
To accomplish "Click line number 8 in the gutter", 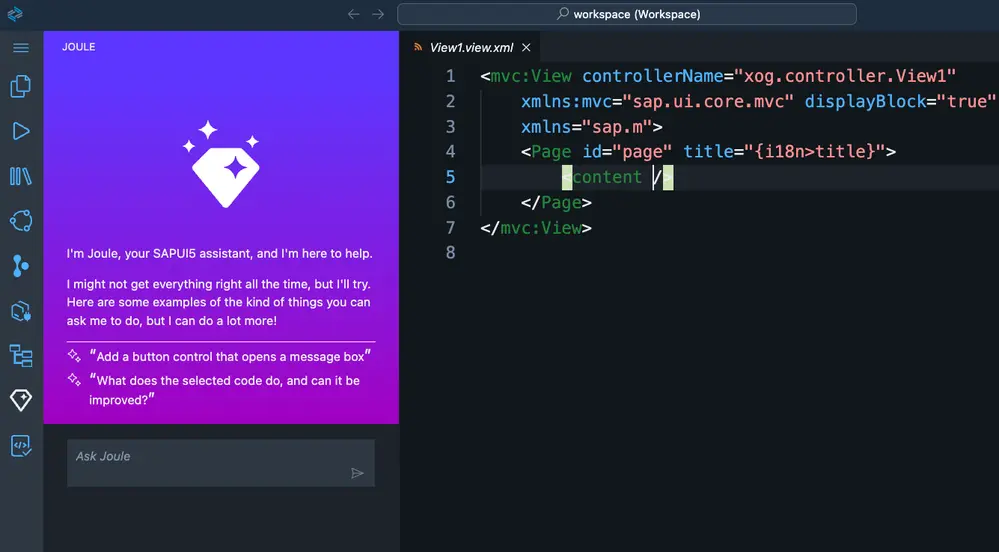I will 450,253.
